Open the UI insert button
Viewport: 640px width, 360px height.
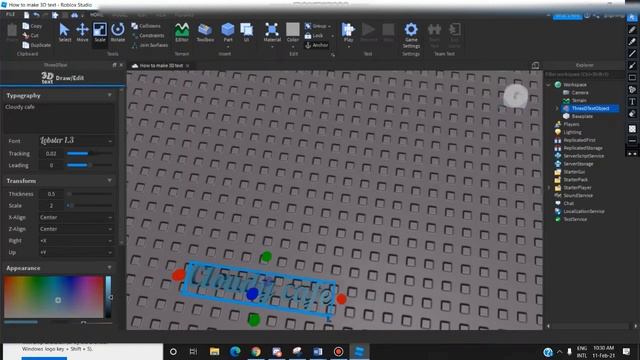(x=247, y=32)
